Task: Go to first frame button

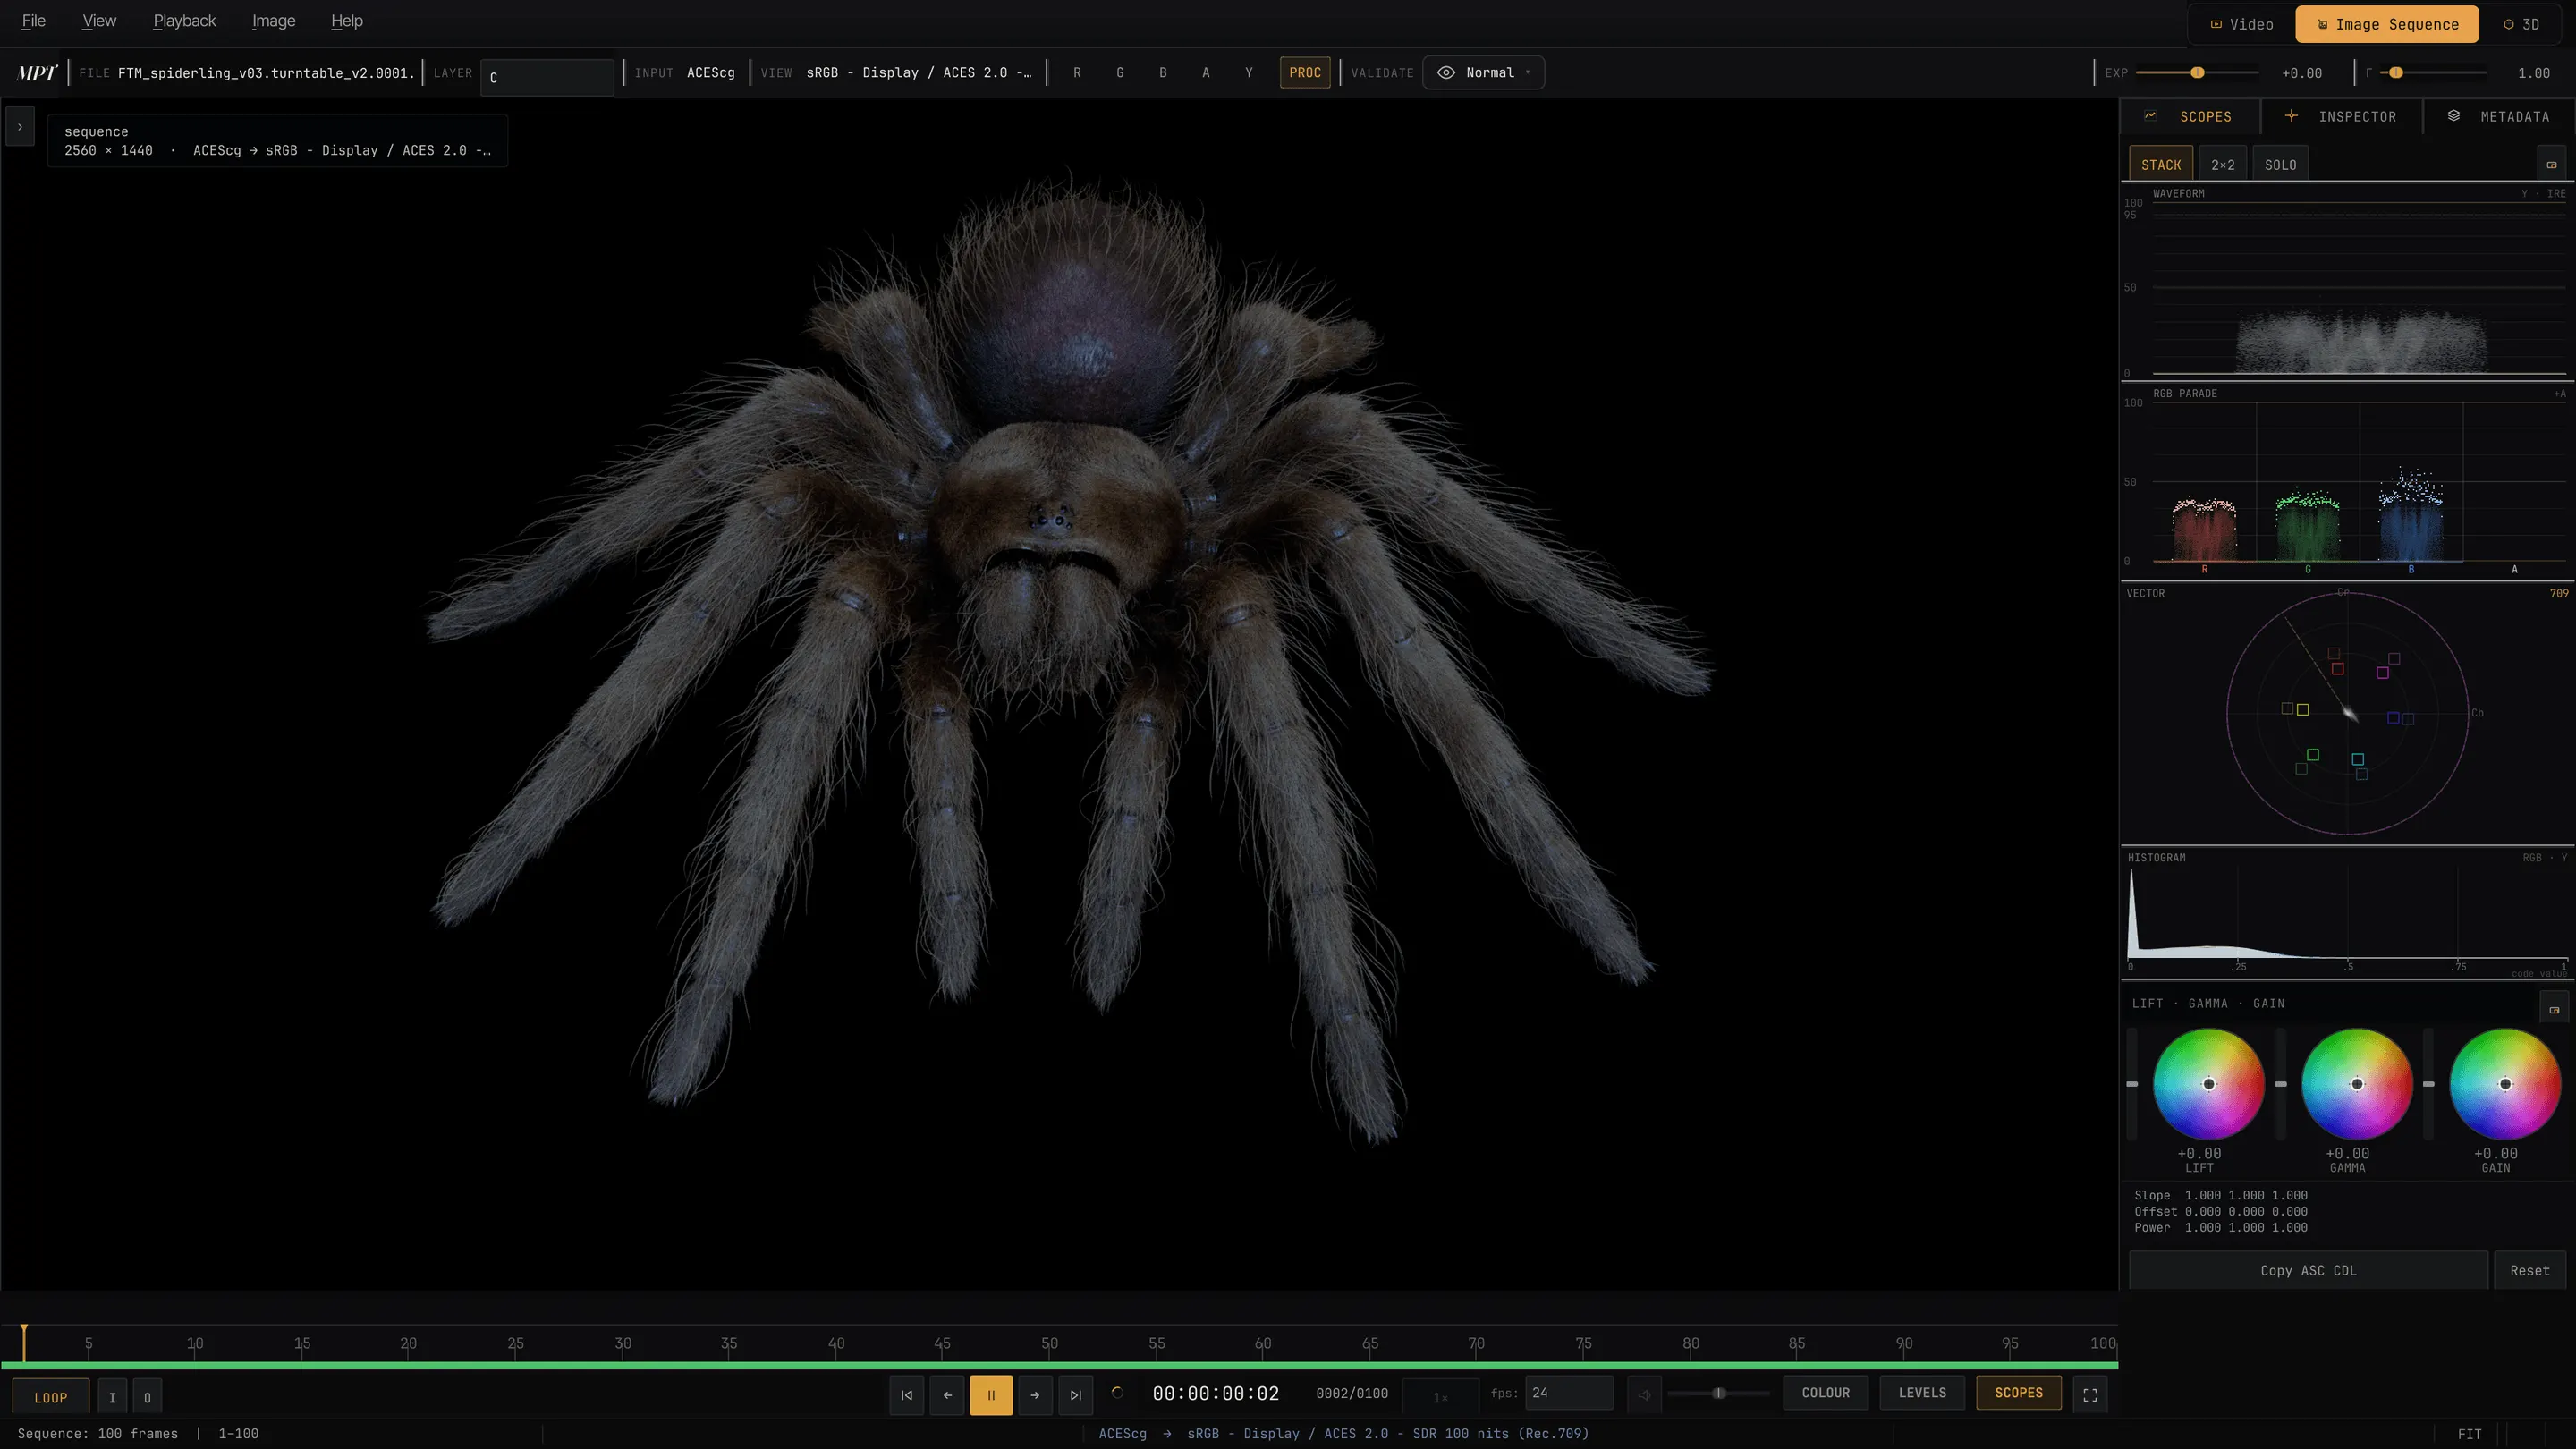Action: tap(906, 1395)
